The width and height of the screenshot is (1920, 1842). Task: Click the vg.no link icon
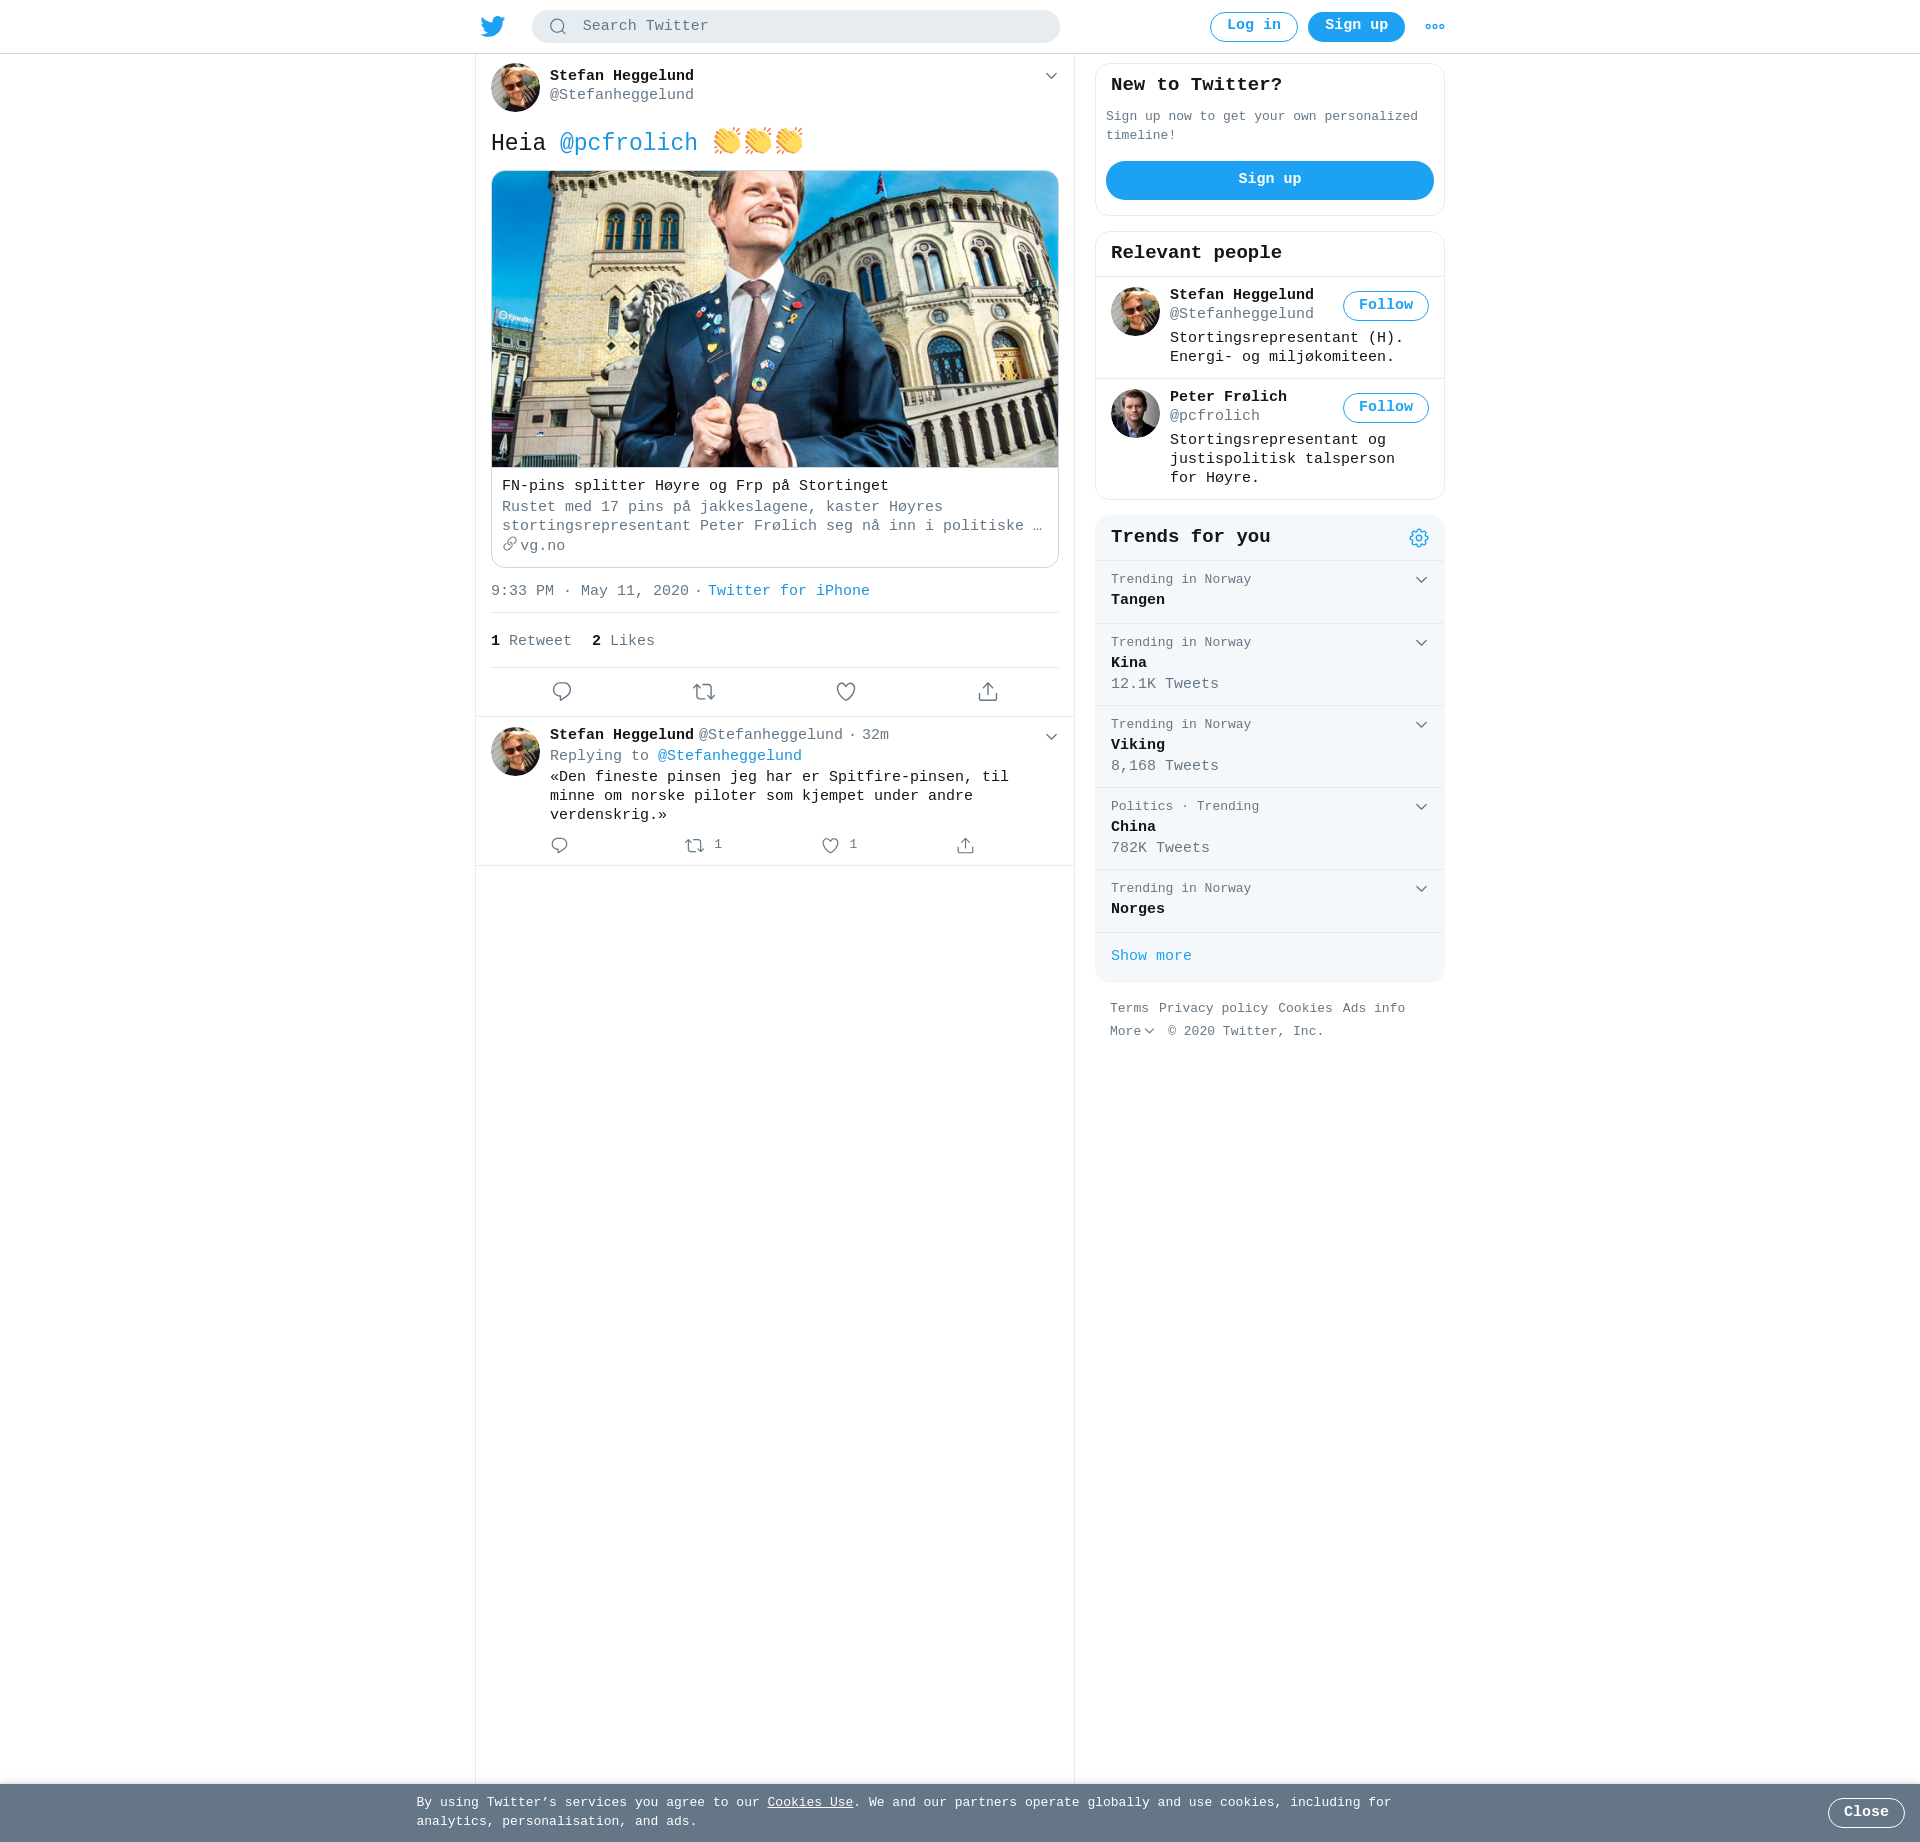point(510,545)
